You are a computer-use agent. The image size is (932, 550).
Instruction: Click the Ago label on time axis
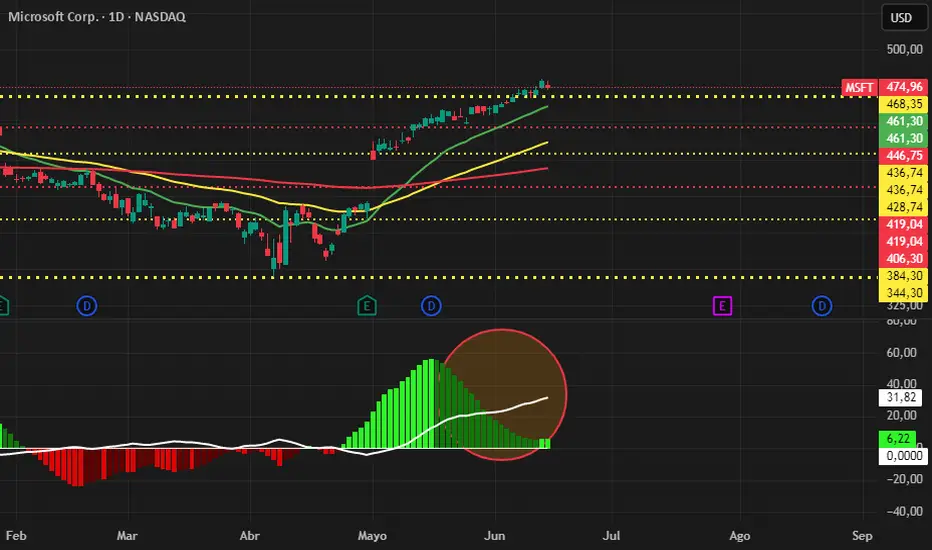pyautogui.click(x=739, y=536)
